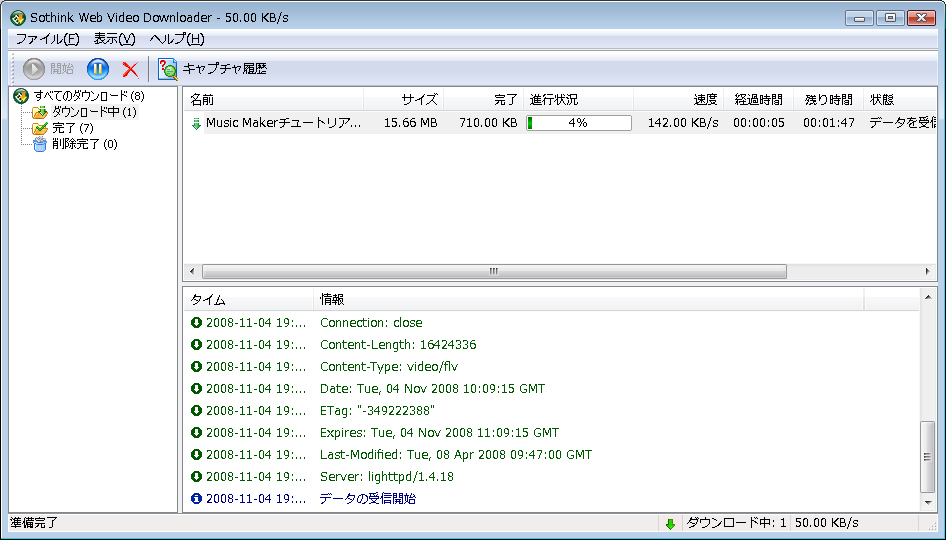Click the 15.66 MB size cell

tap(410, 123)
